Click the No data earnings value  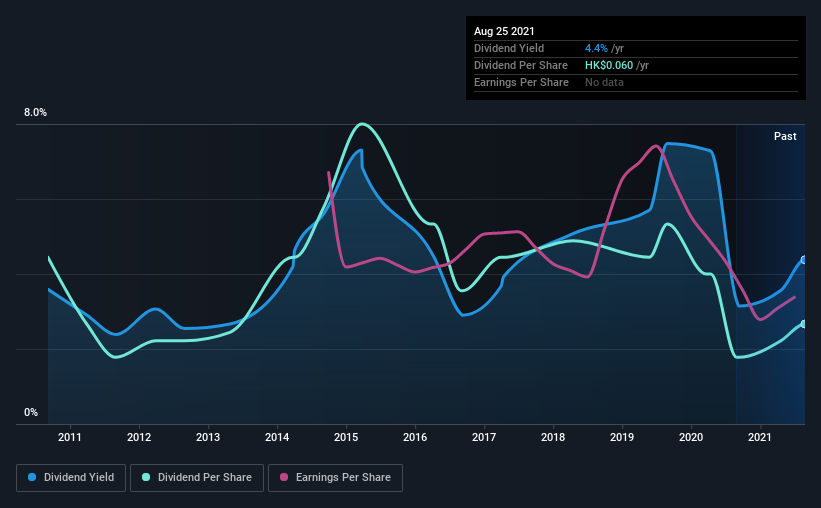point(604,82)
